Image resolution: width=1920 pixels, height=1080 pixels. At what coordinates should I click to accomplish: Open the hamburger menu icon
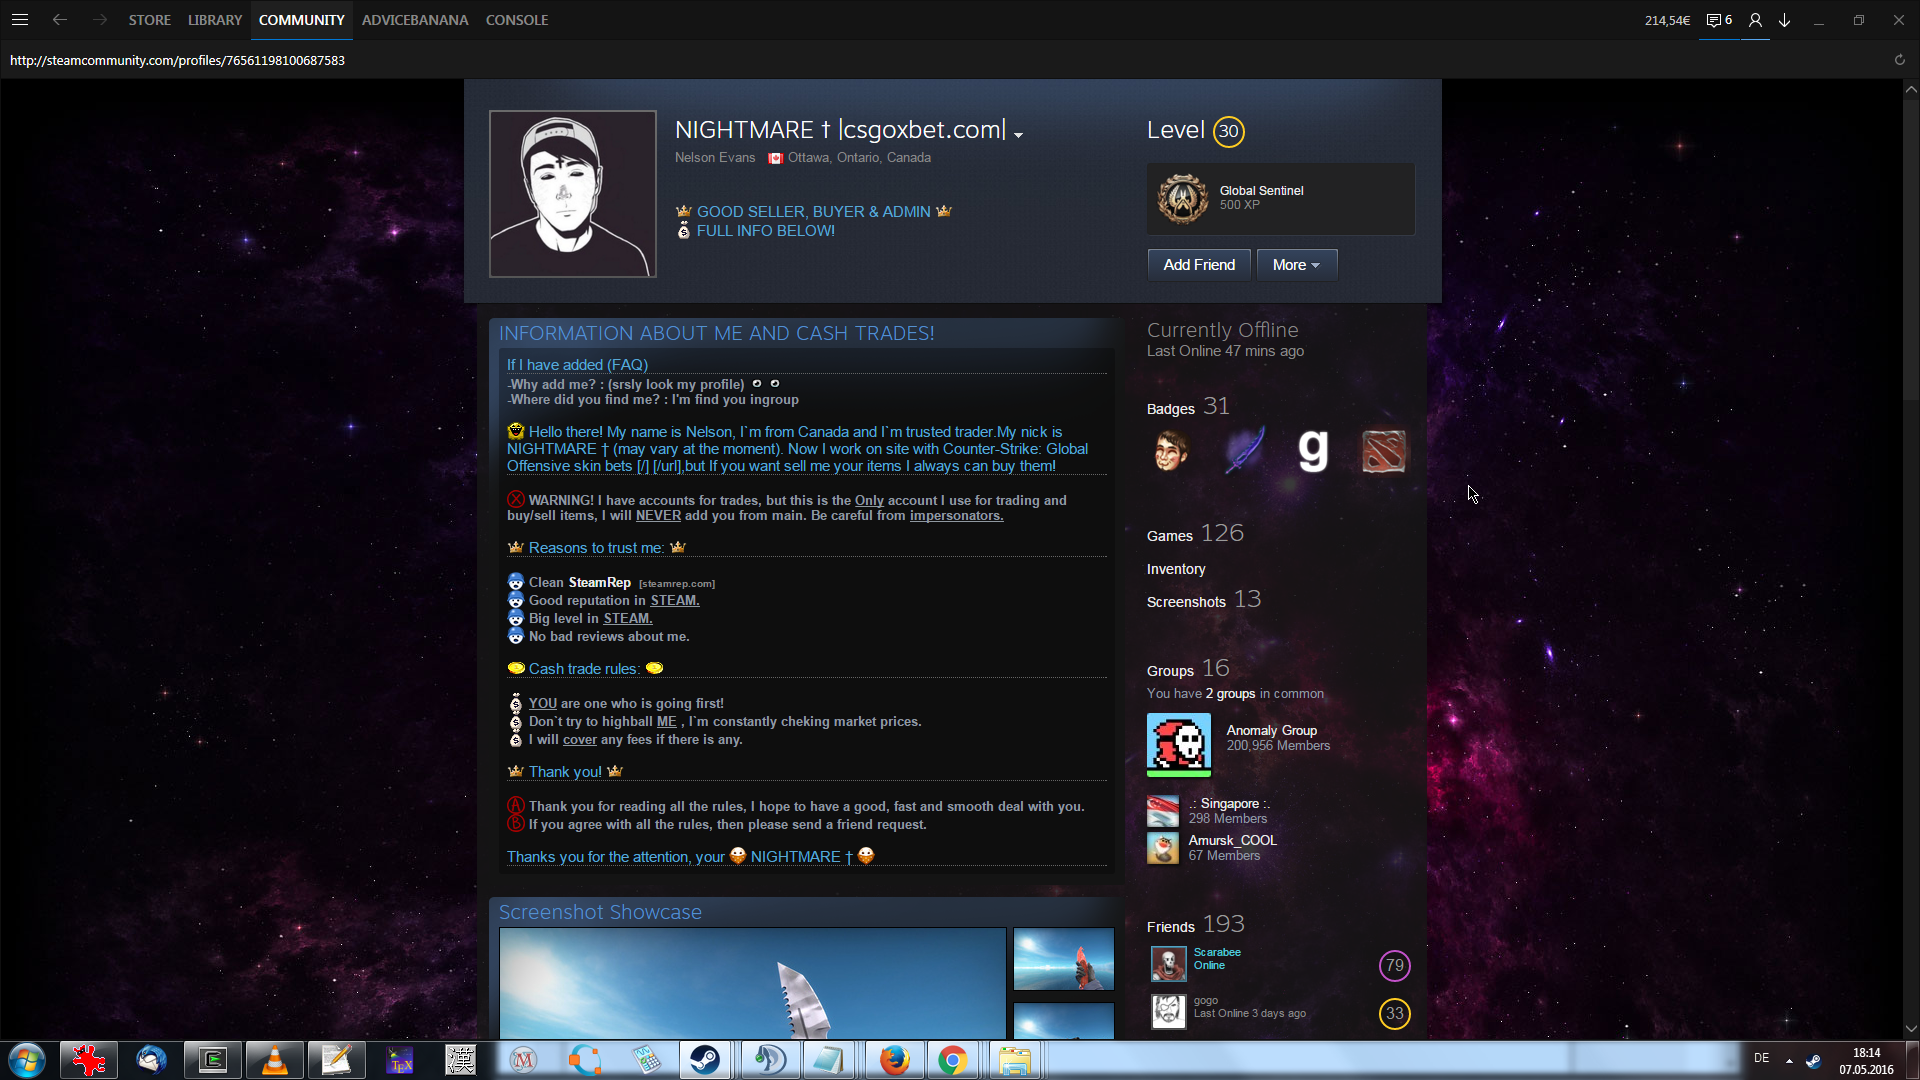[x=19, y=20]
